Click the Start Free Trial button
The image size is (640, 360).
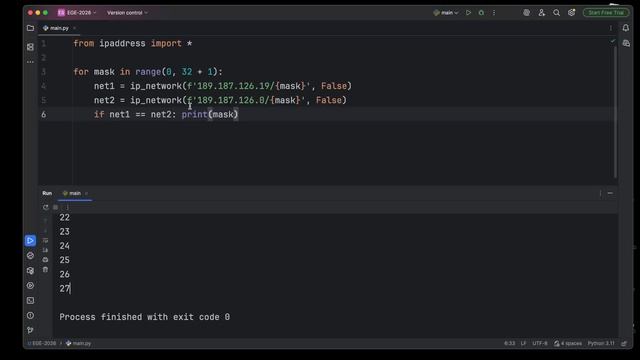(606, 13)
